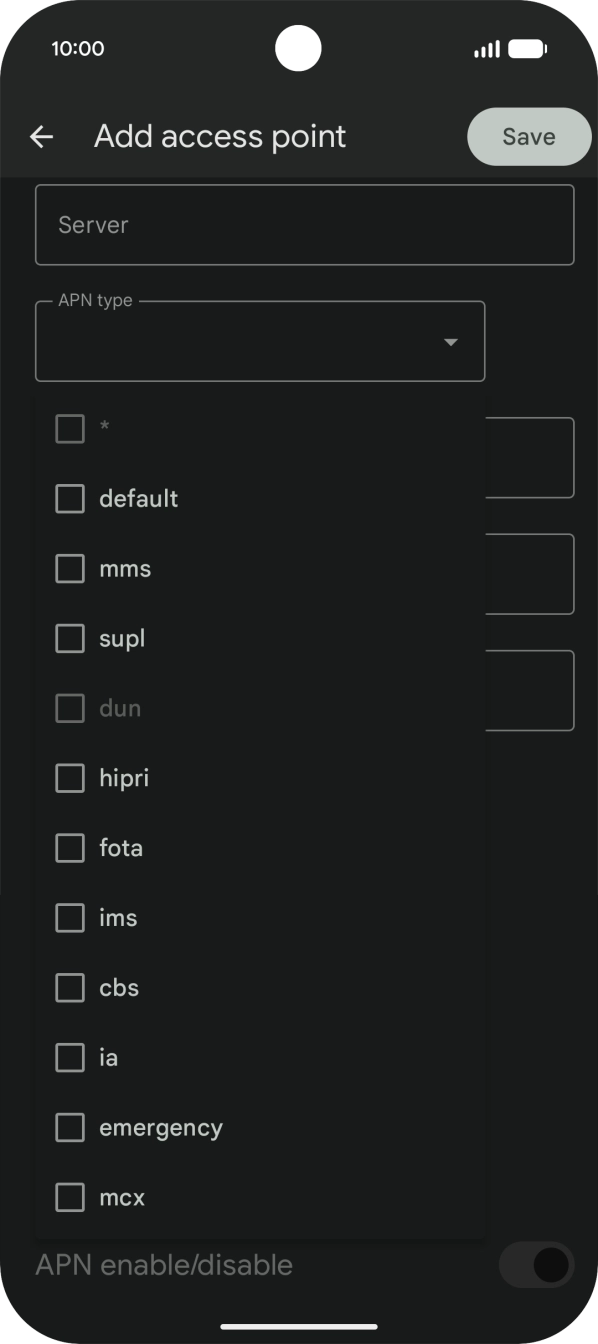Screen dimensions: 598x1344
Task: Select the APN type combo box
Action: click(x=260, y=341)
